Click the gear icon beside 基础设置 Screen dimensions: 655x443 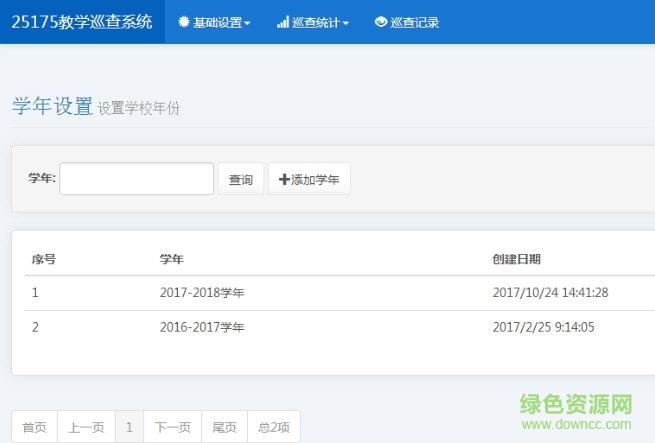184,22
